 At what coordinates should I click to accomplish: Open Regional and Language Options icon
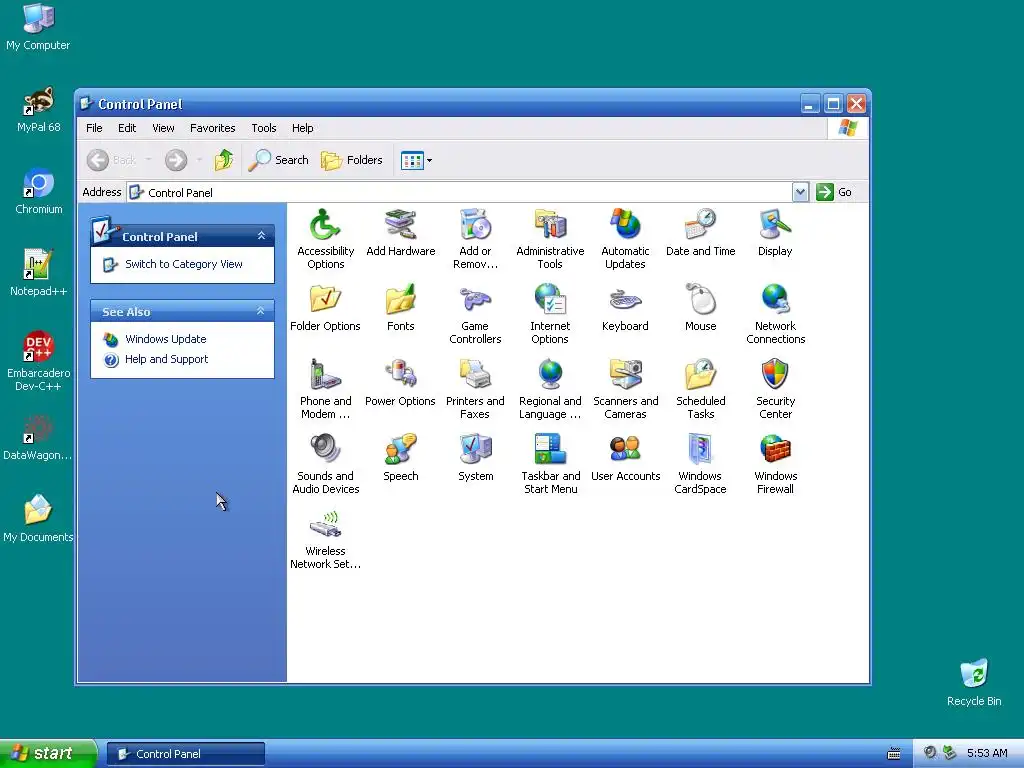(550, 388)
